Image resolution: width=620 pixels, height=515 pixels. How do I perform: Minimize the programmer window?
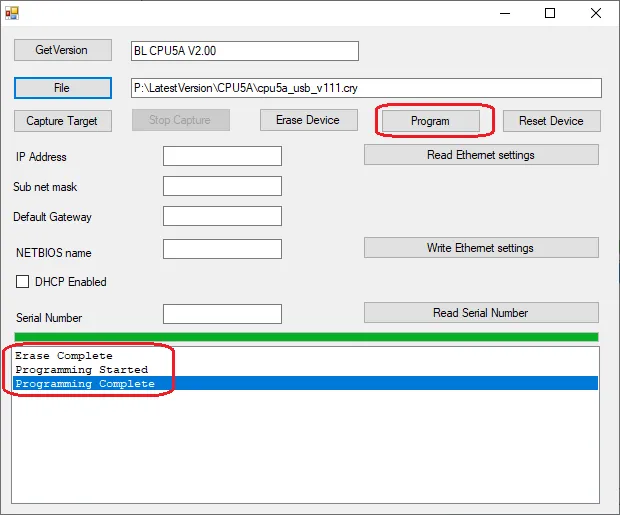tap(505, 13)
